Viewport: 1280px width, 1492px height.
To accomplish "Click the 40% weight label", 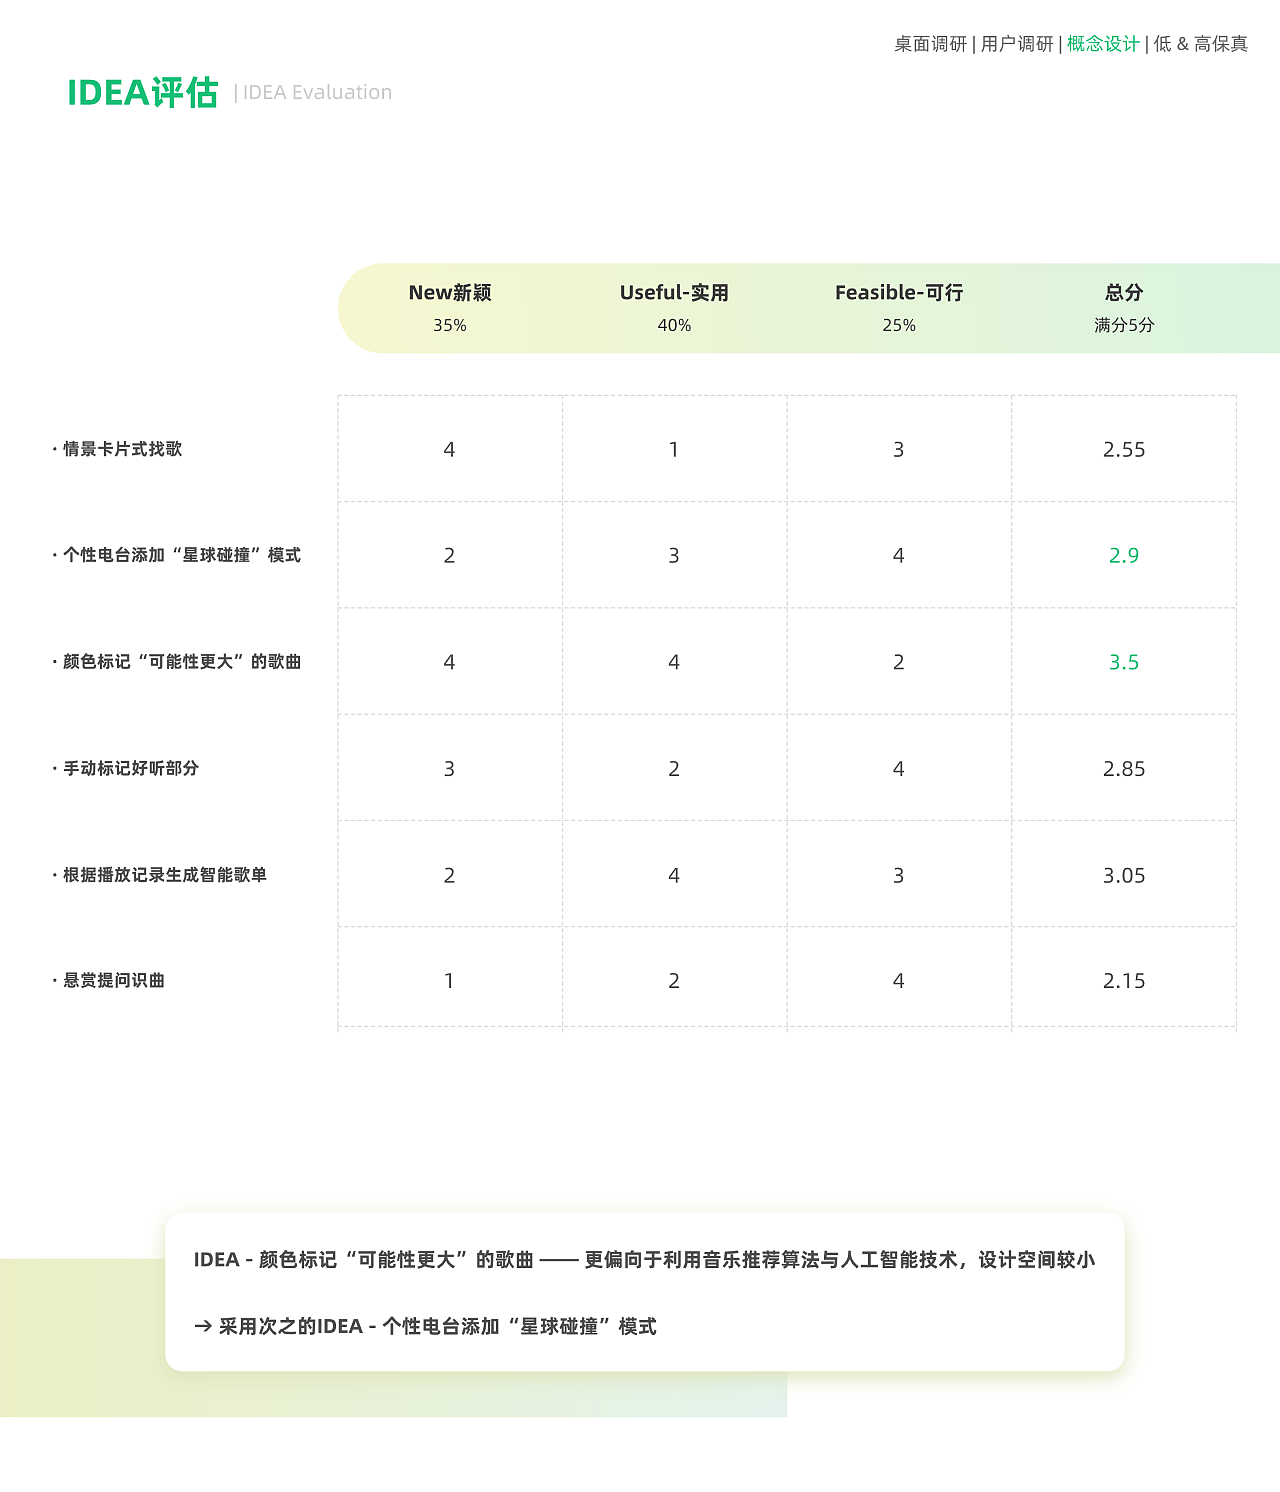I will point(674,325).
